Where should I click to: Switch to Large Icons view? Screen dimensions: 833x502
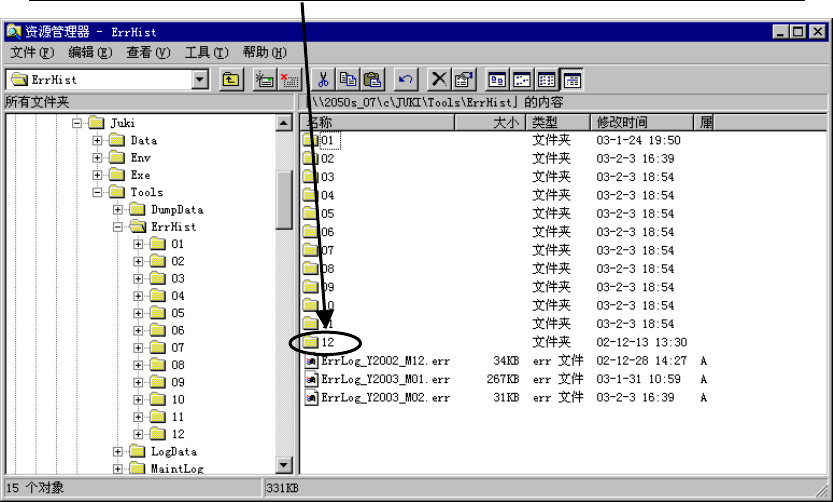(x=497, y=80)
